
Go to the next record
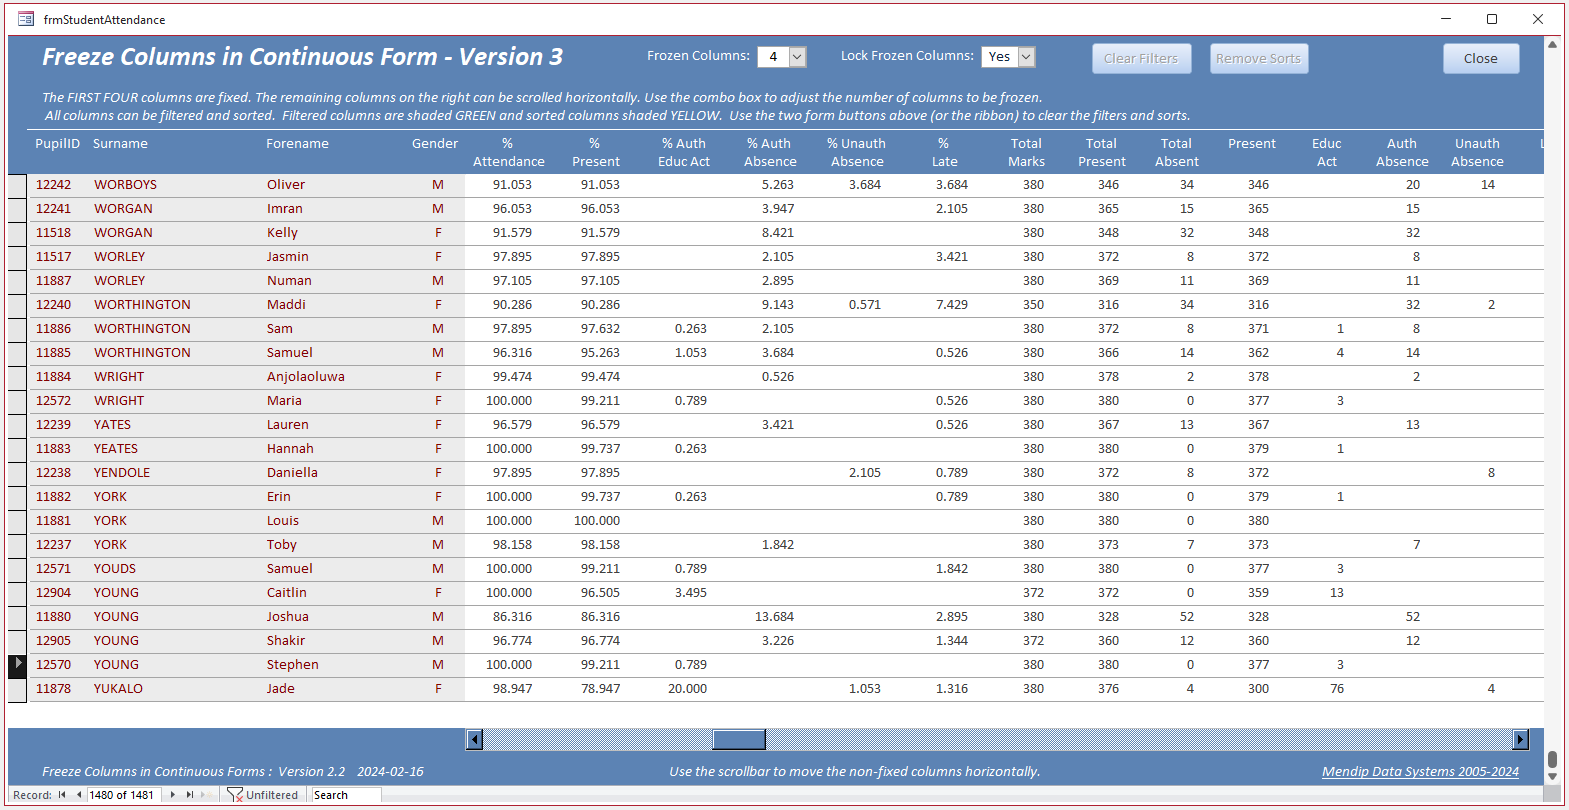click(x=173, y=795)
